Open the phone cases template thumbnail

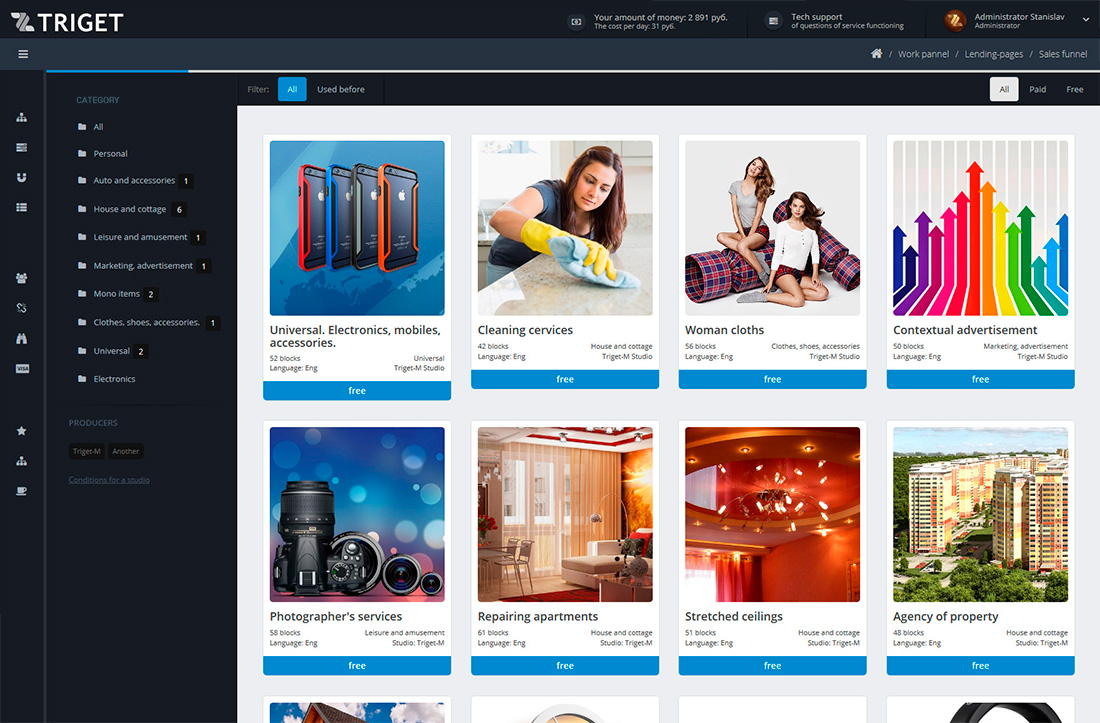click(x=357, y=228)
